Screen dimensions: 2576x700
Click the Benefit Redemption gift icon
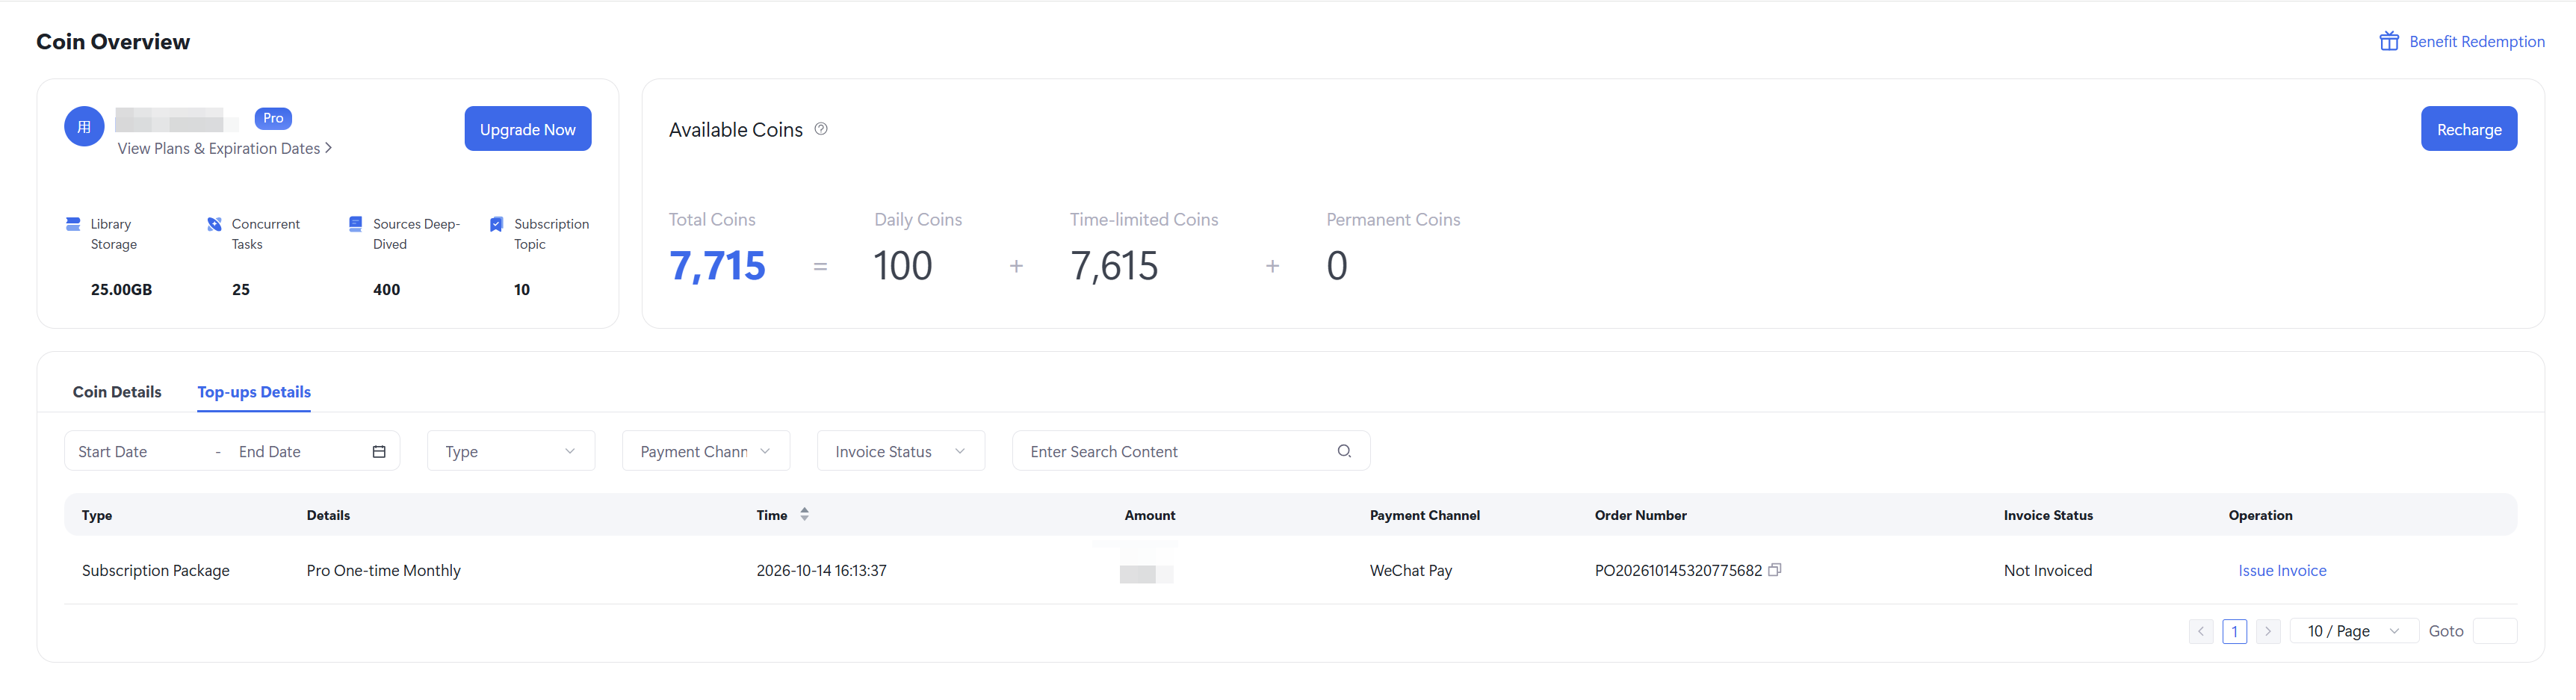[x=2388, y=41]
